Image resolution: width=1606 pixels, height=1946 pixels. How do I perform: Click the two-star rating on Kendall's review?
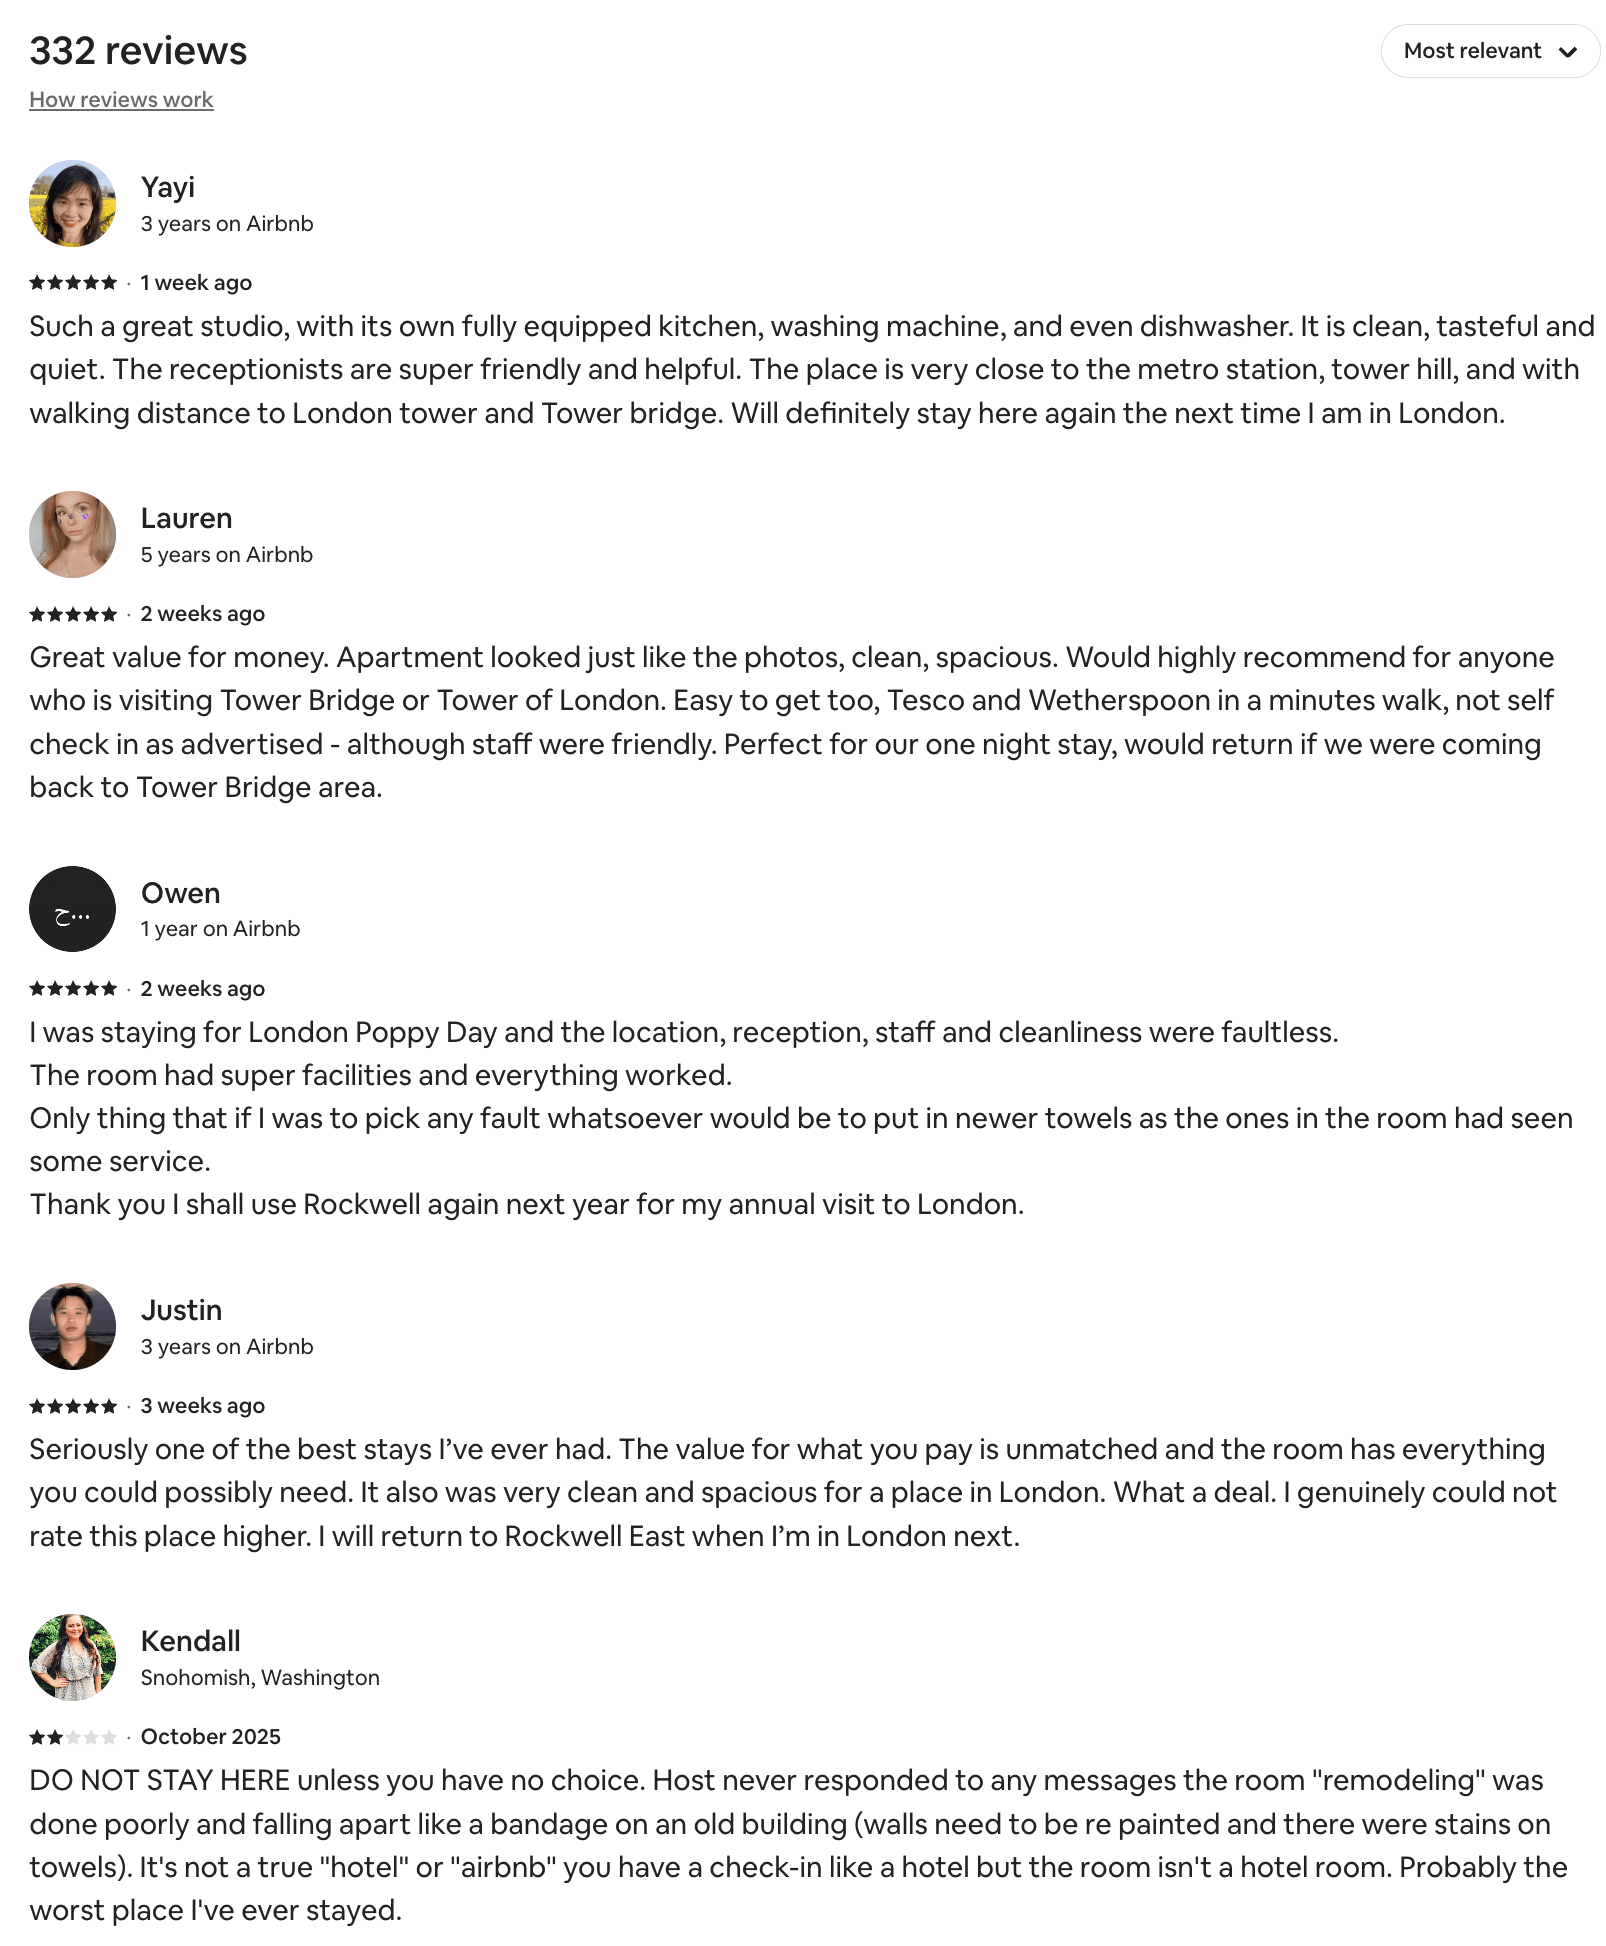tap(73, 1737)
